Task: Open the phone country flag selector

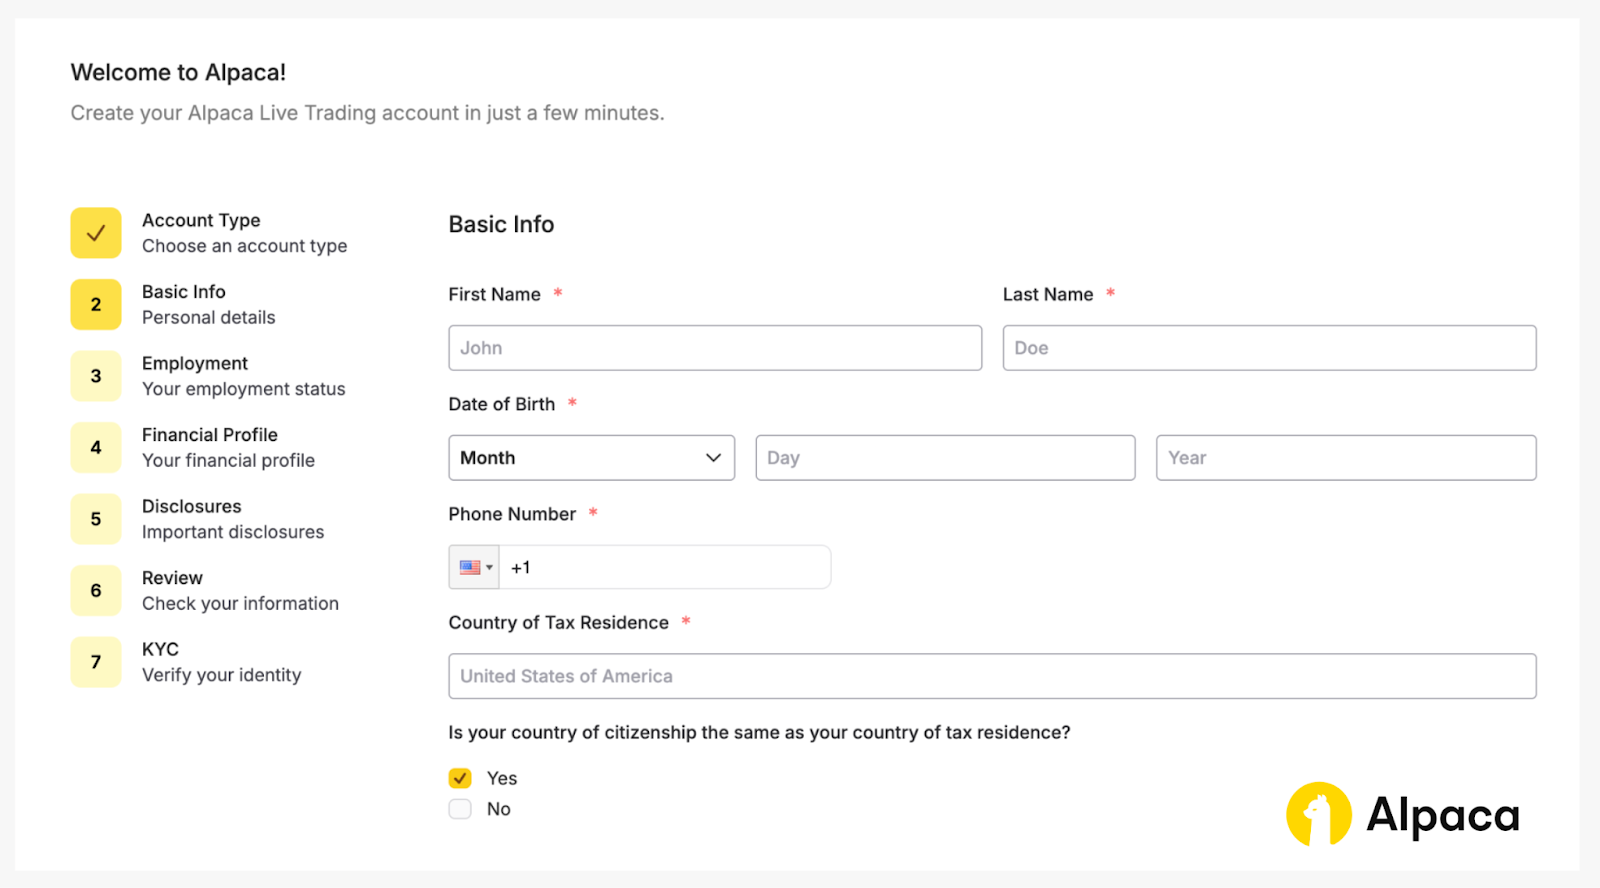Action: tap(475, 568)
